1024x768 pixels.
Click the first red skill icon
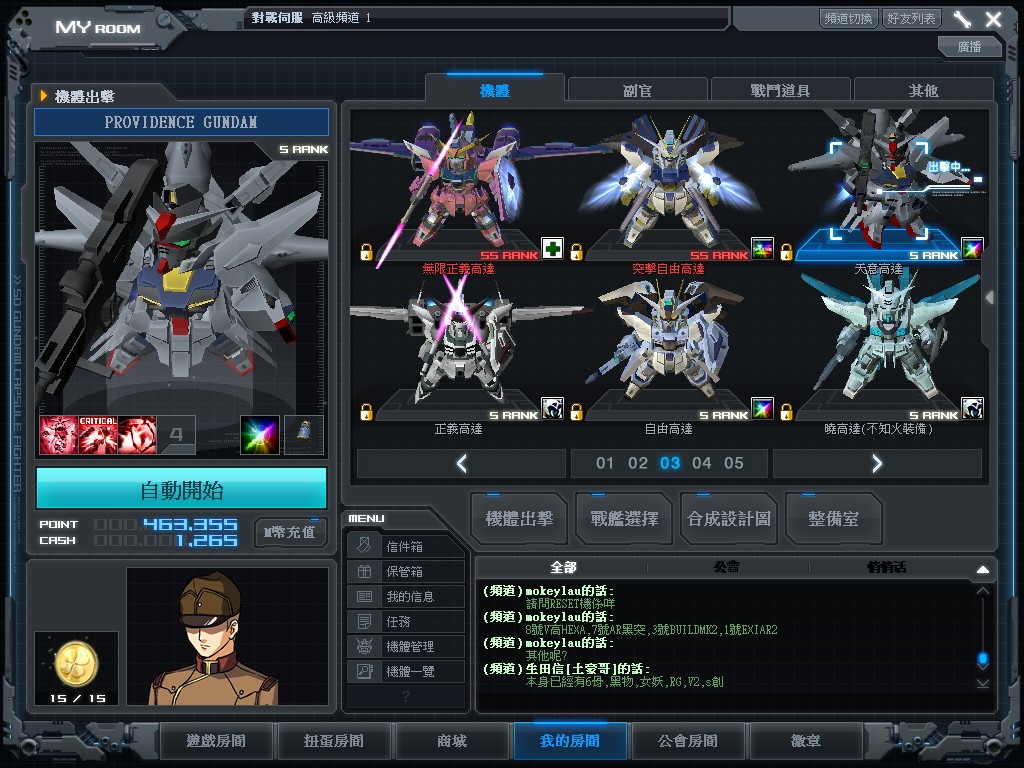(x=59, y=435)
